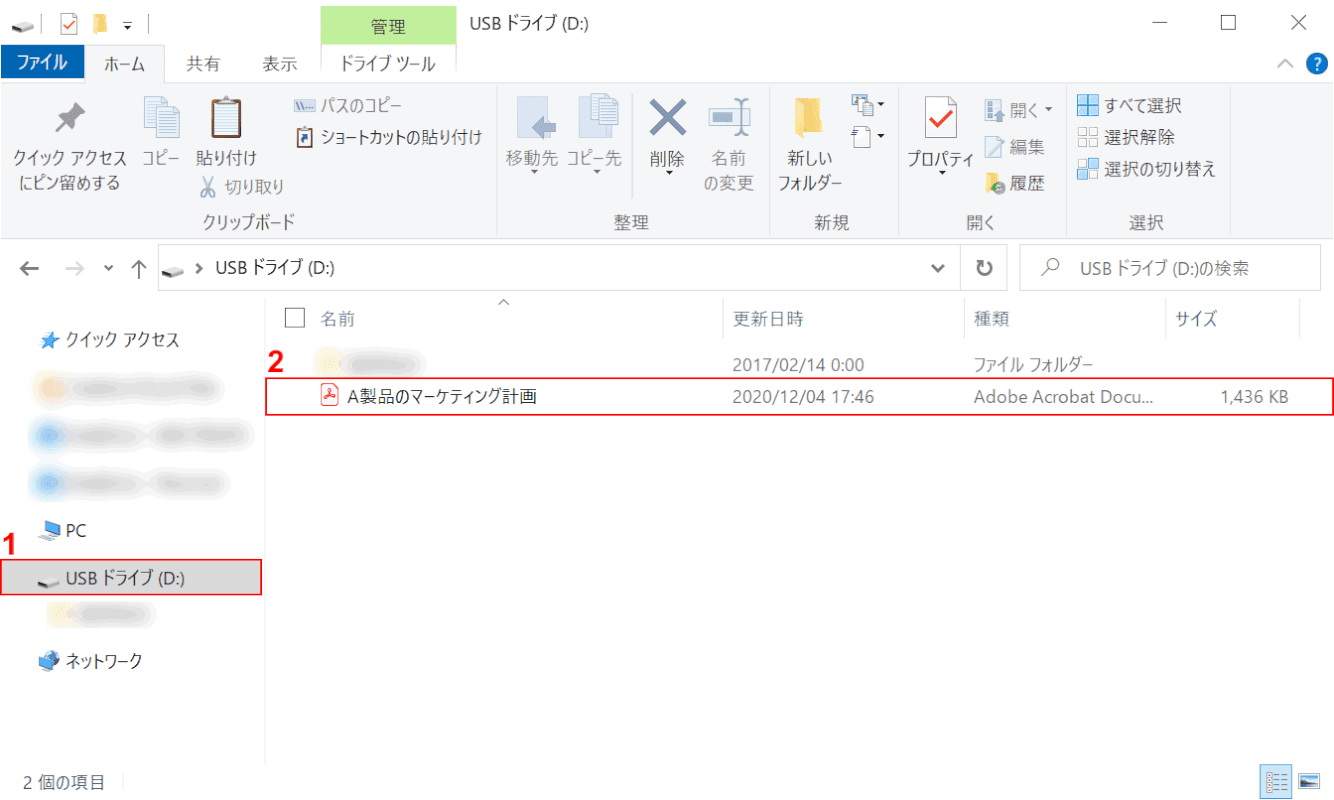Image resolution: width=1334 pixels, height=800 pixels.
Task: Open the recent locations dropdown
Action: pos(108,268)
